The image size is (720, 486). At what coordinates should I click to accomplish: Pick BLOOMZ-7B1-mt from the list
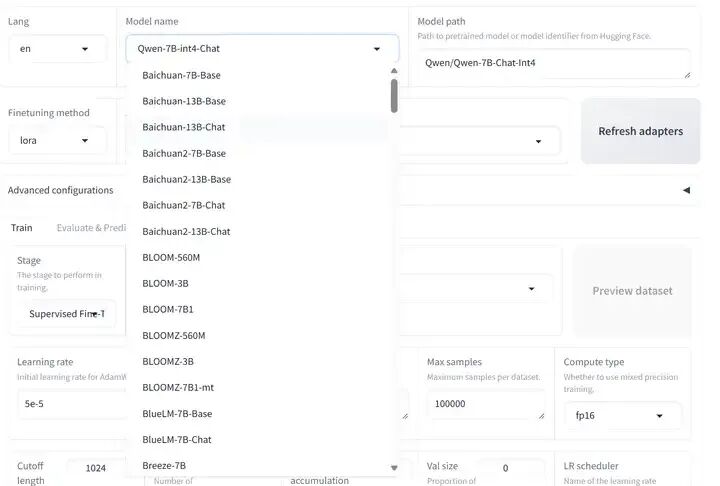coord(176,387)
